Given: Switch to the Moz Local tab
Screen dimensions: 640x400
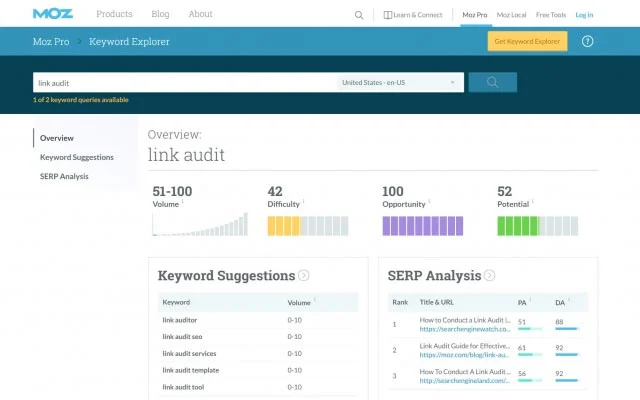Looking at the screenshot, I should pyautogui.click(x=511, y=15).
